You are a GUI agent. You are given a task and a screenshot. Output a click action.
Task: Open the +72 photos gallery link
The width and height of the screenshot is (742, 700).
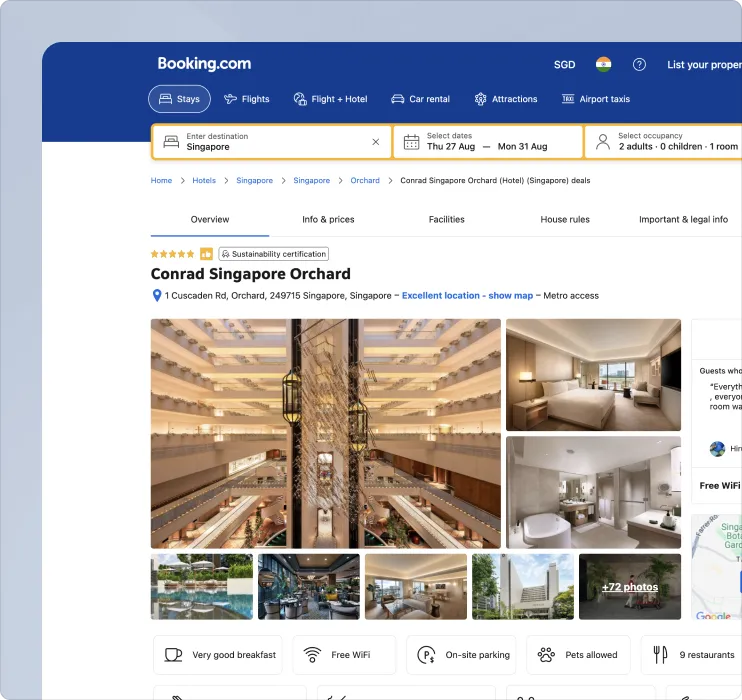(630, 587)
